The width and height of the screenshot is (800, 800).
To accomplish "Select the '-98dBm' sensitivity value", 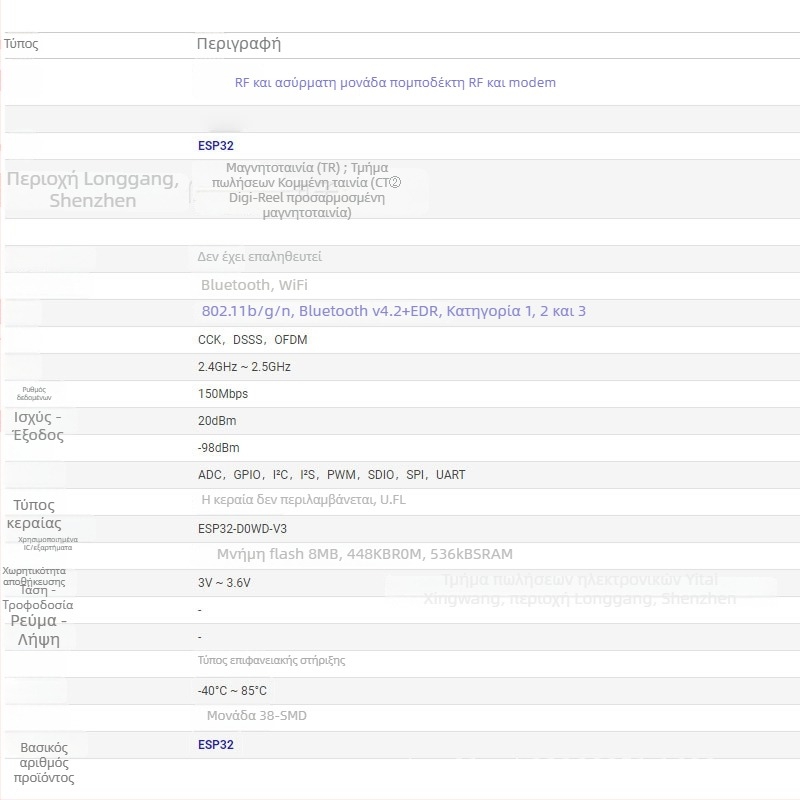I will (218, 448).
